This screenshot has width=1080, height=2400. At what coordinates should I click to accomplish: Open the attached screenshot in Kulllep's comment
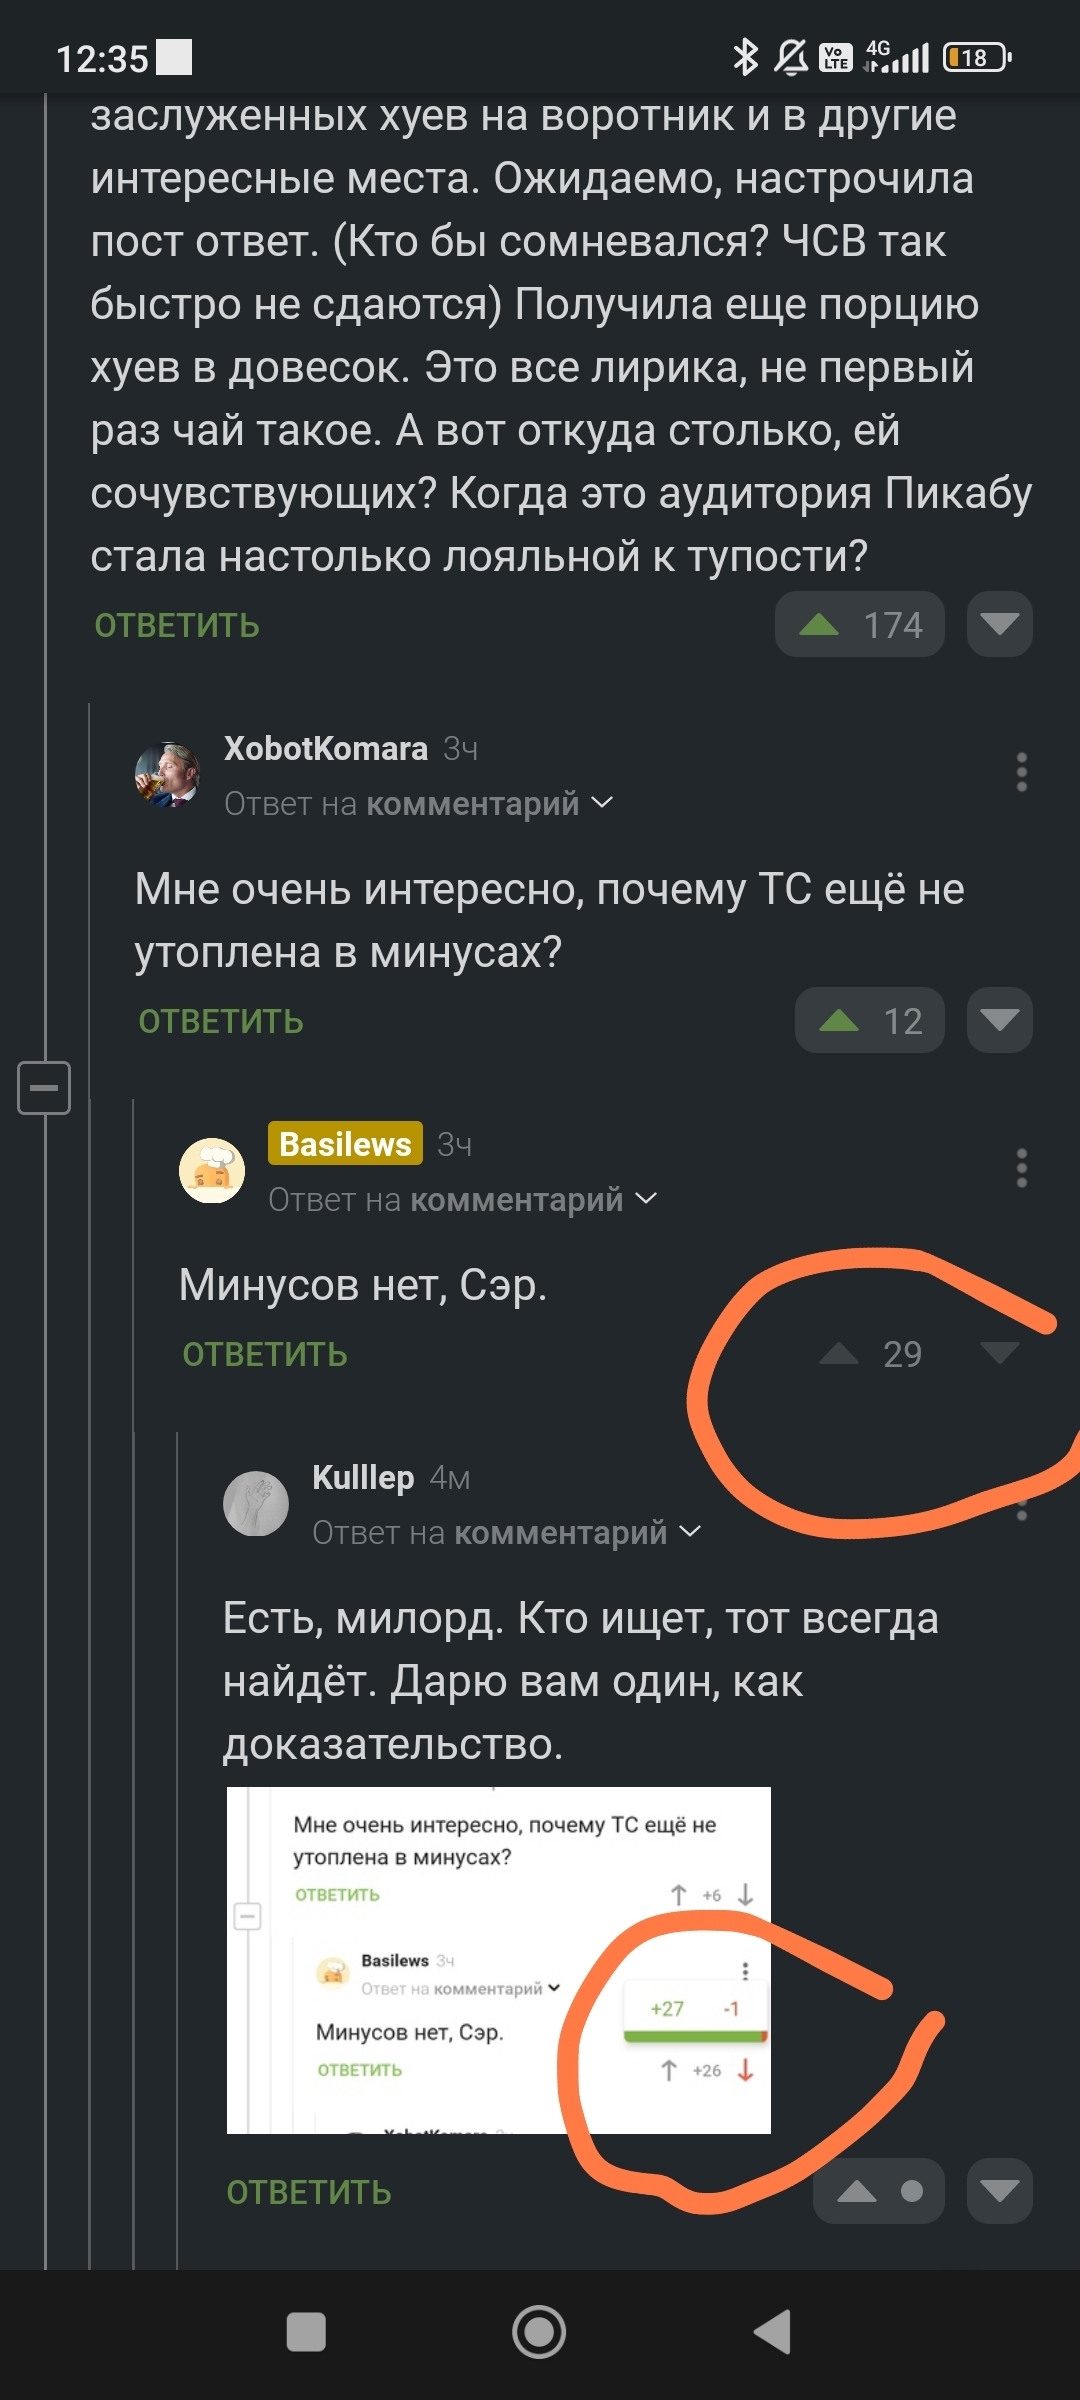[498, 1960]
